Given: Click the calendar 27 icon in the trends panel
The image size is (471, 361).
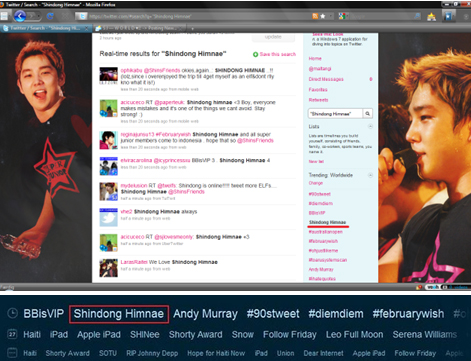Looking at the screenshot, I should (12, 334).
